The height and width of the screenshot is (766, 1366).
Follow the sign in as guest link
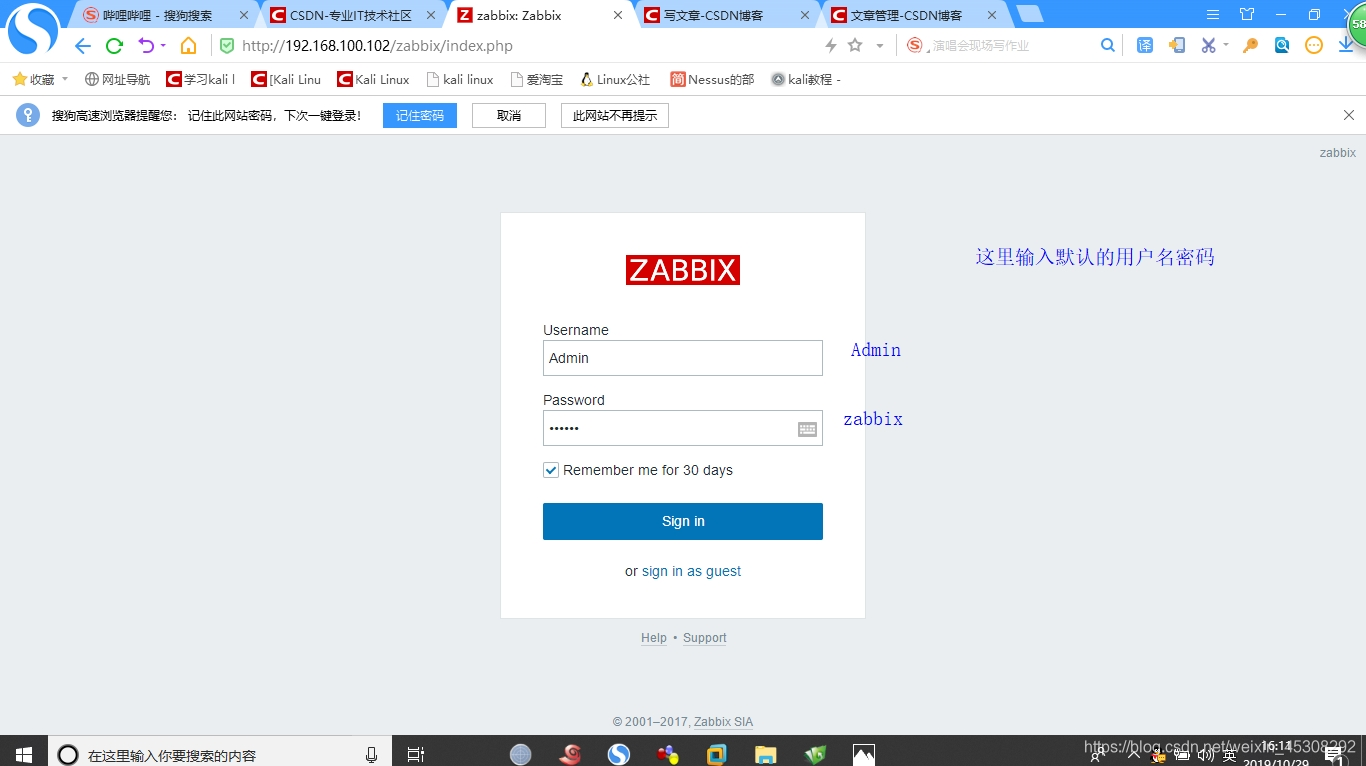coord(691,571)
